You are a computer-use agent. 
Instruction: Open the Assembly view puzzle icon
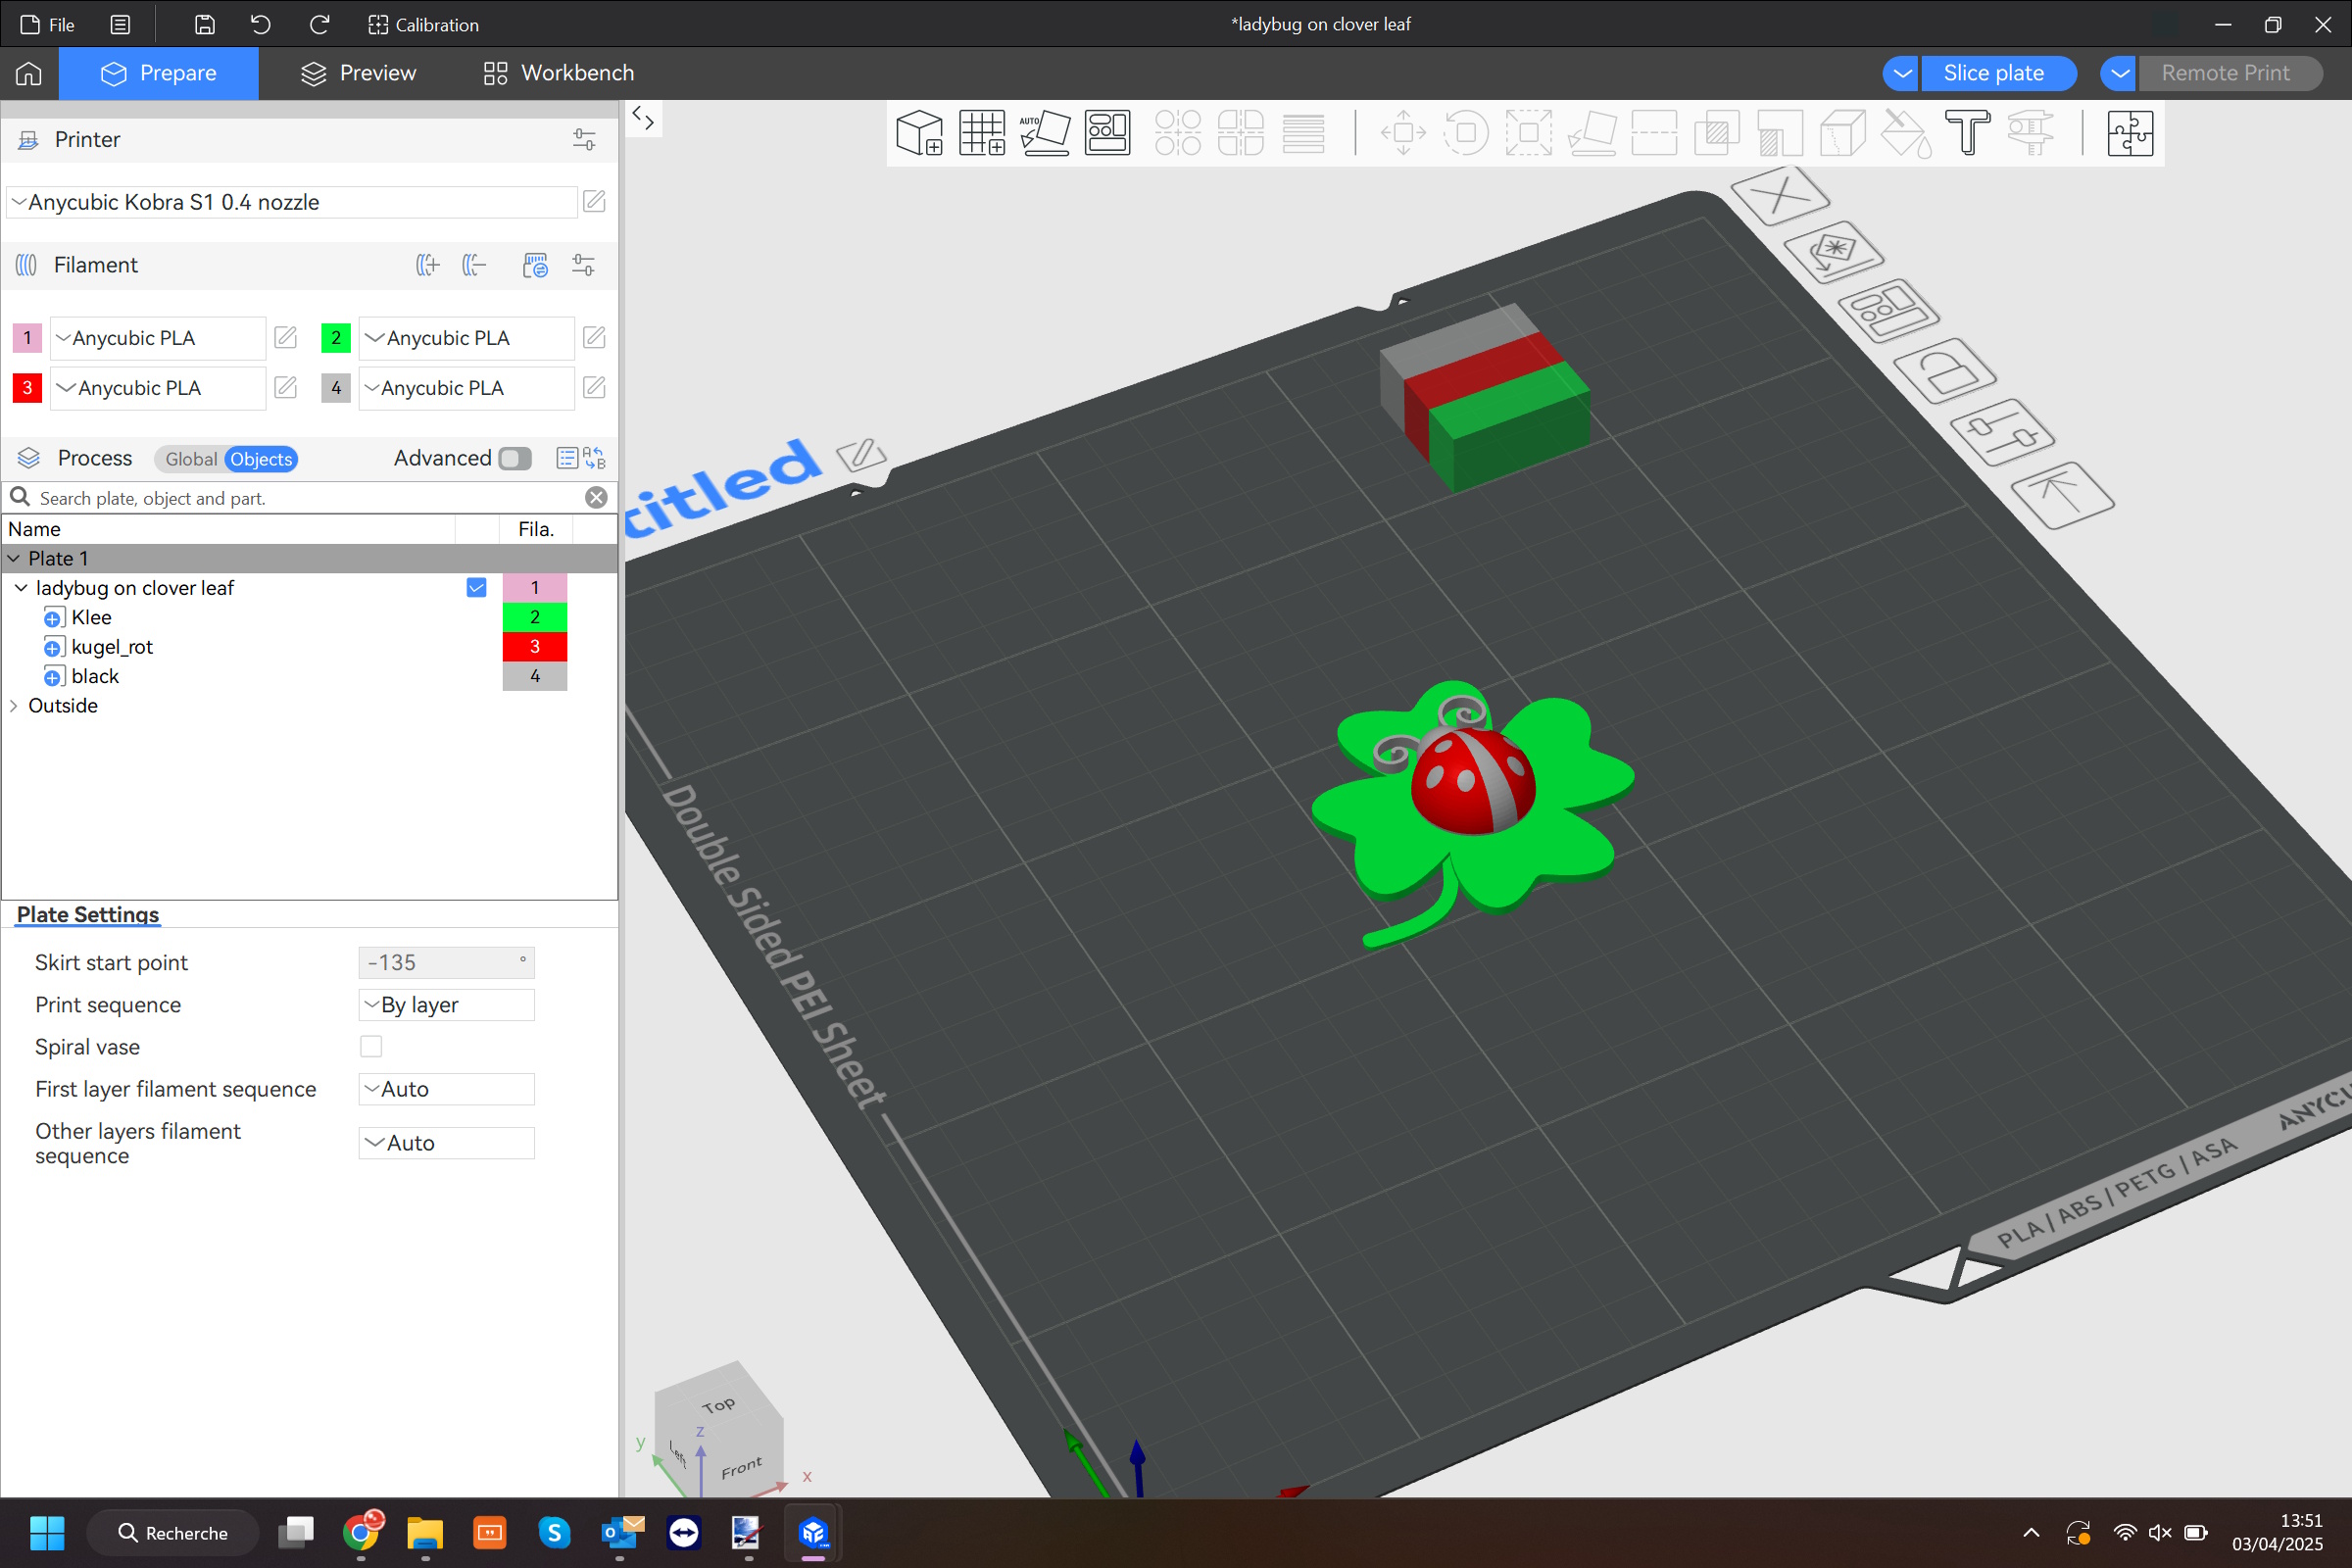(x=2129, y=133)
